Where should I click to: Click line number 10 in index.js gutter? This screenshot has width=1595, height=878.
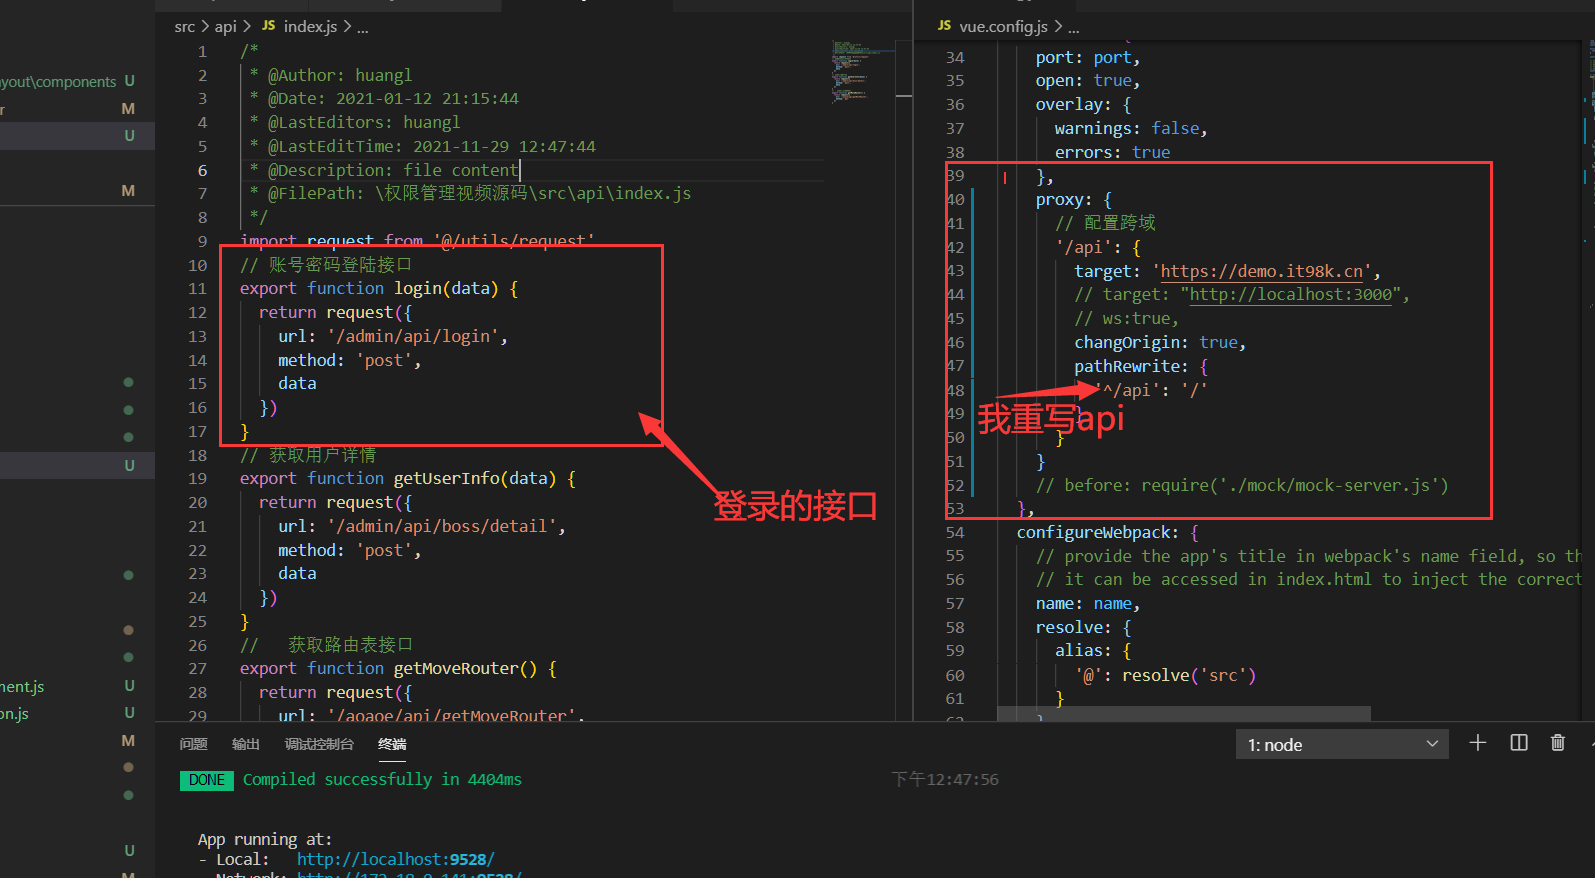tap(198, 265)
